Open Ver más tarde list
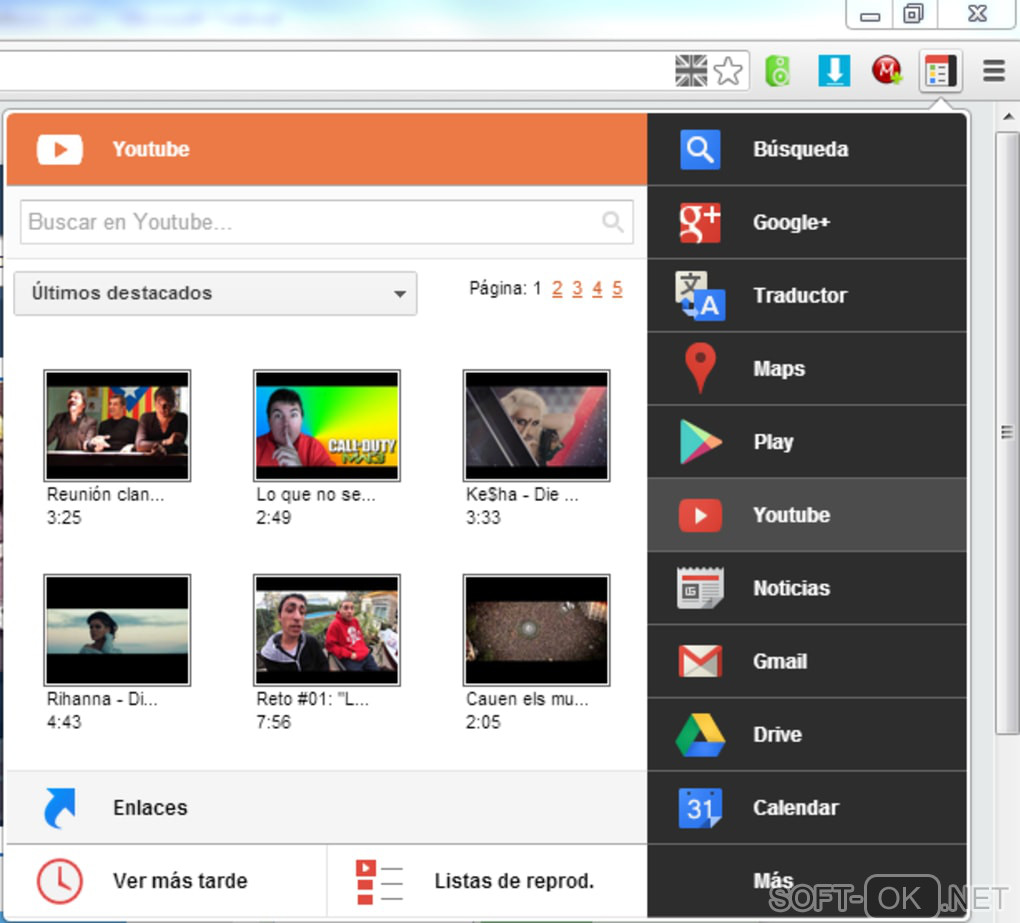The image size is (1020, 923). click(167, 881)
